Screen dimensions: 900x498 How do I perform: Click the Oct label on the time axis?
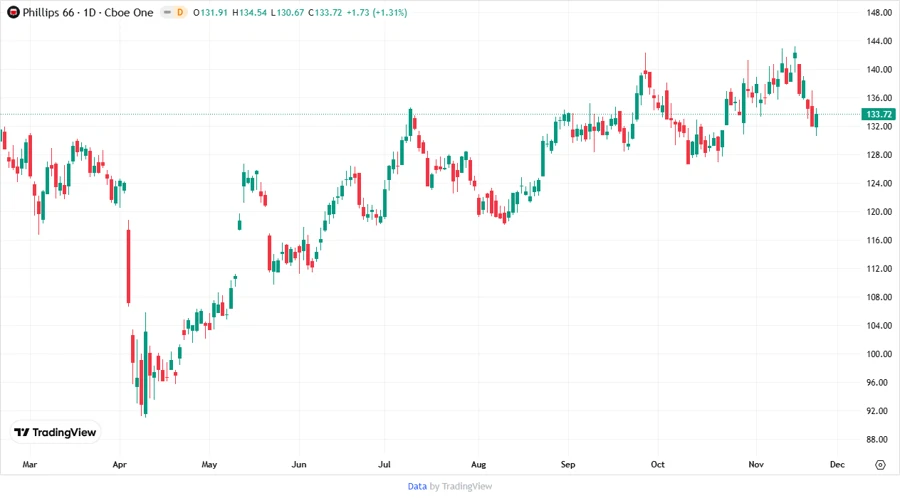[x=658, y=465]
